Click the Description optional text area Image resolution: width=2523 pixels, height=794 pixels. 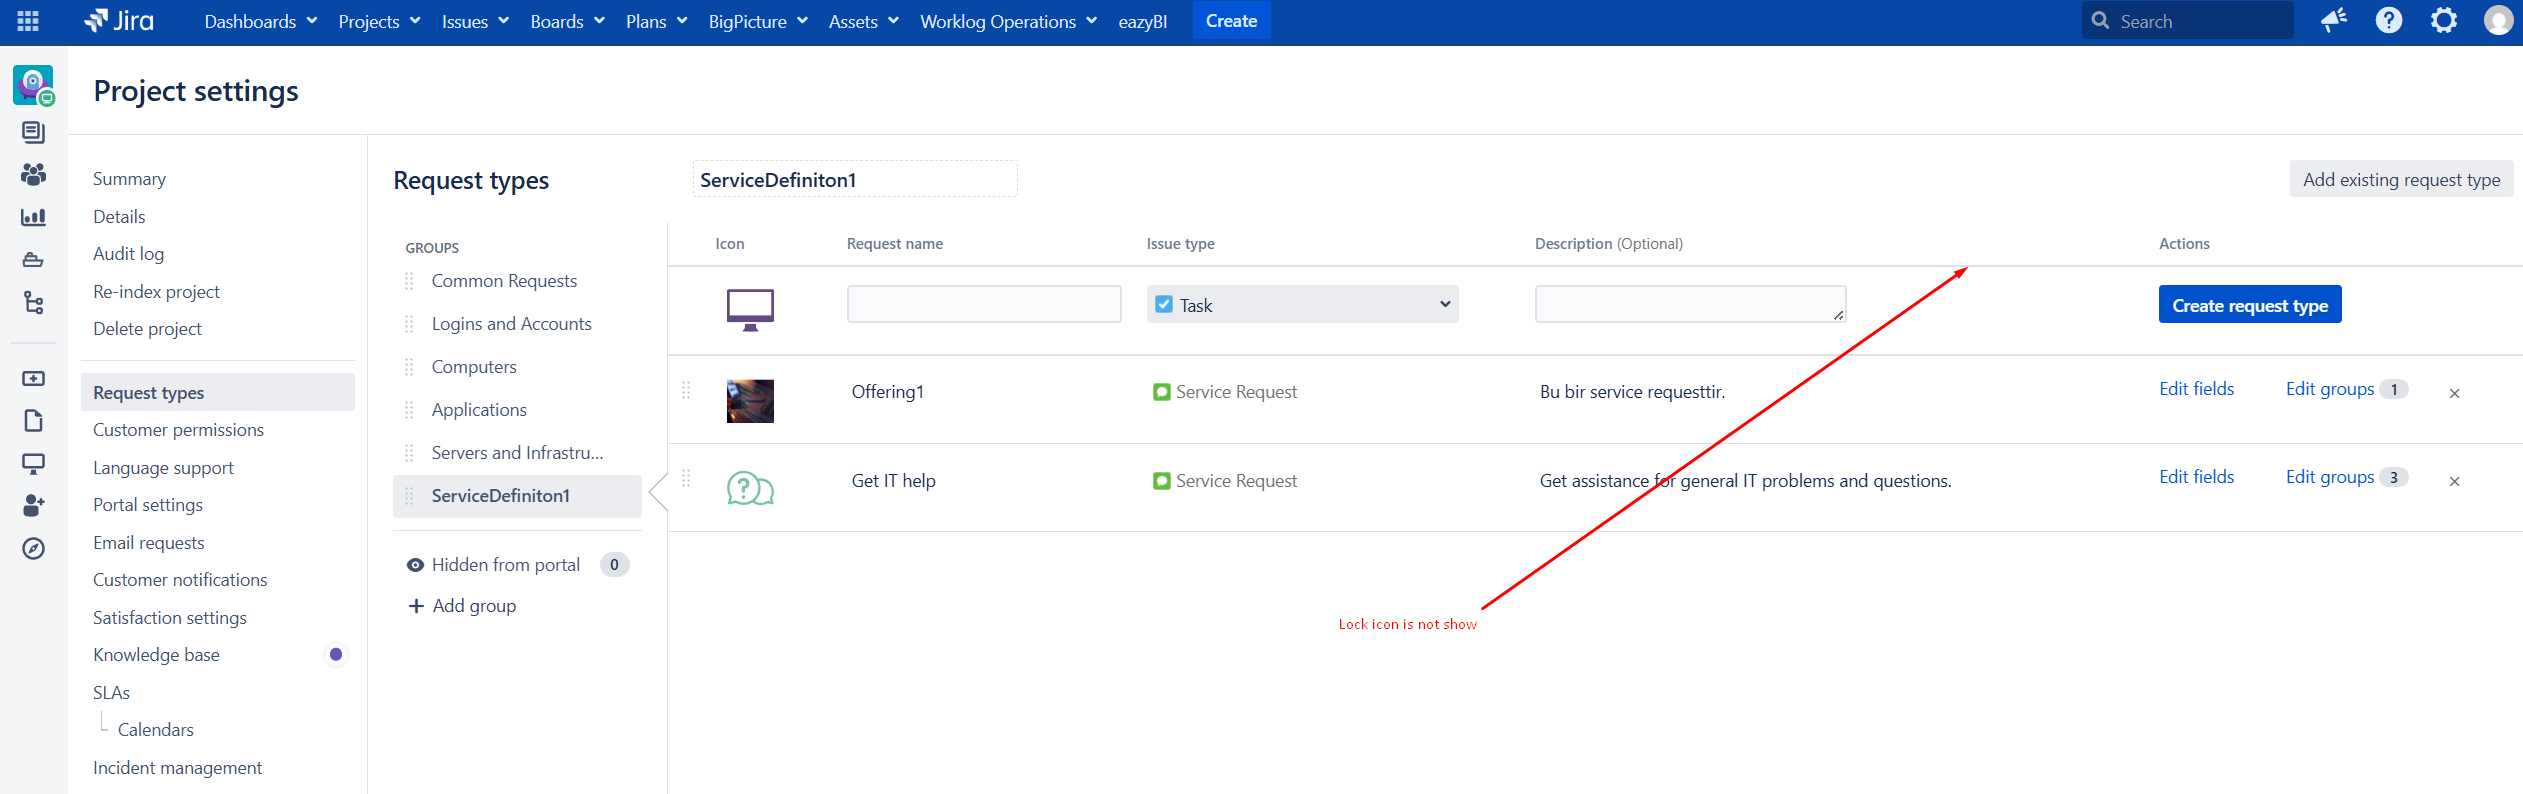pyautogui.click(x=1690, y=304)
